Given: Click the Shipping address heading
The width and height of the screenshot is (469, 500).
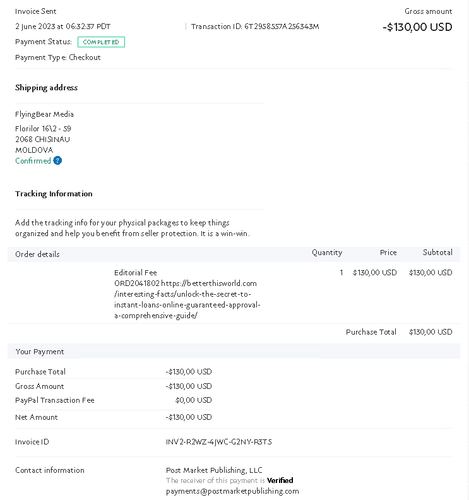Looking at the screenshot, I should [46, 88].
